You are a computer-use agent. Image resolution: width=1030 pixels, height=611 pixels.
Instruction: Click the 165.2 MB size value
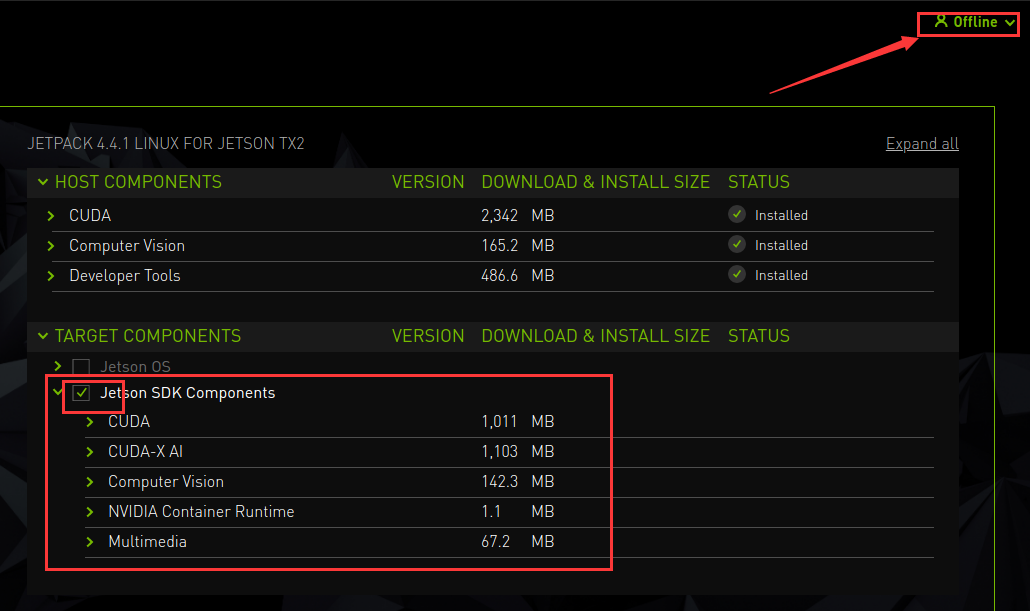(518, 246)
